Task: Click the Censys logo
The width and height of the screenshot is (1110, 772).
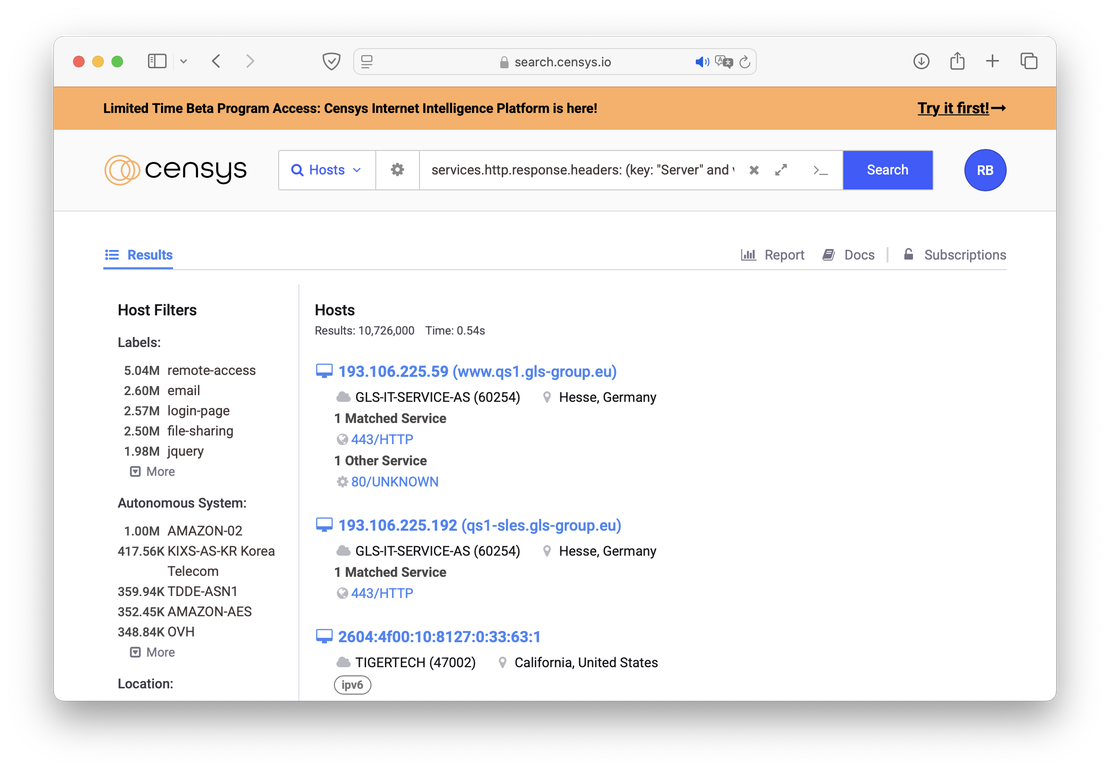Action: tap(175, 170)
